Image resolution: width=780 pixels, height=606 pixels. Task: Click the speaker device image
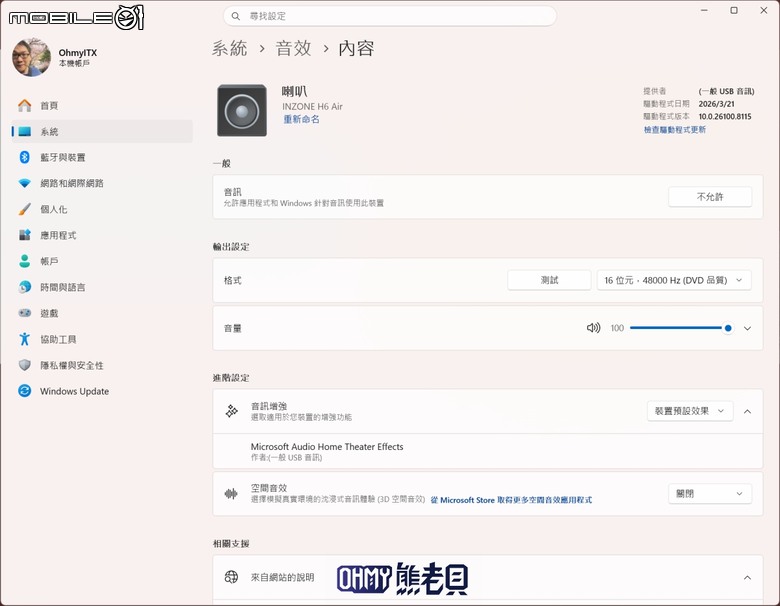[x=242, y=110]
